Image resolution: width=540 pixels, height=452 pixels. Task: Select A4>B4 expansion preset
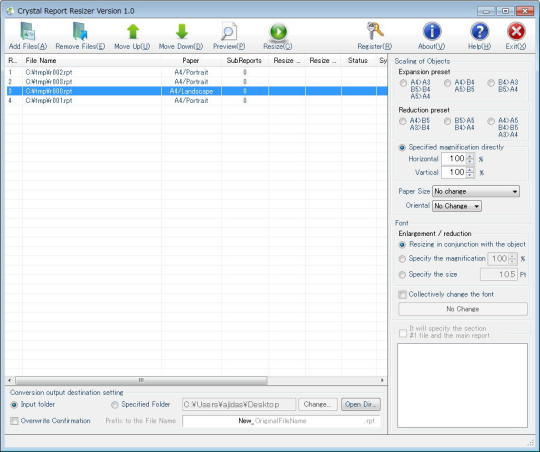coord(447,83)
